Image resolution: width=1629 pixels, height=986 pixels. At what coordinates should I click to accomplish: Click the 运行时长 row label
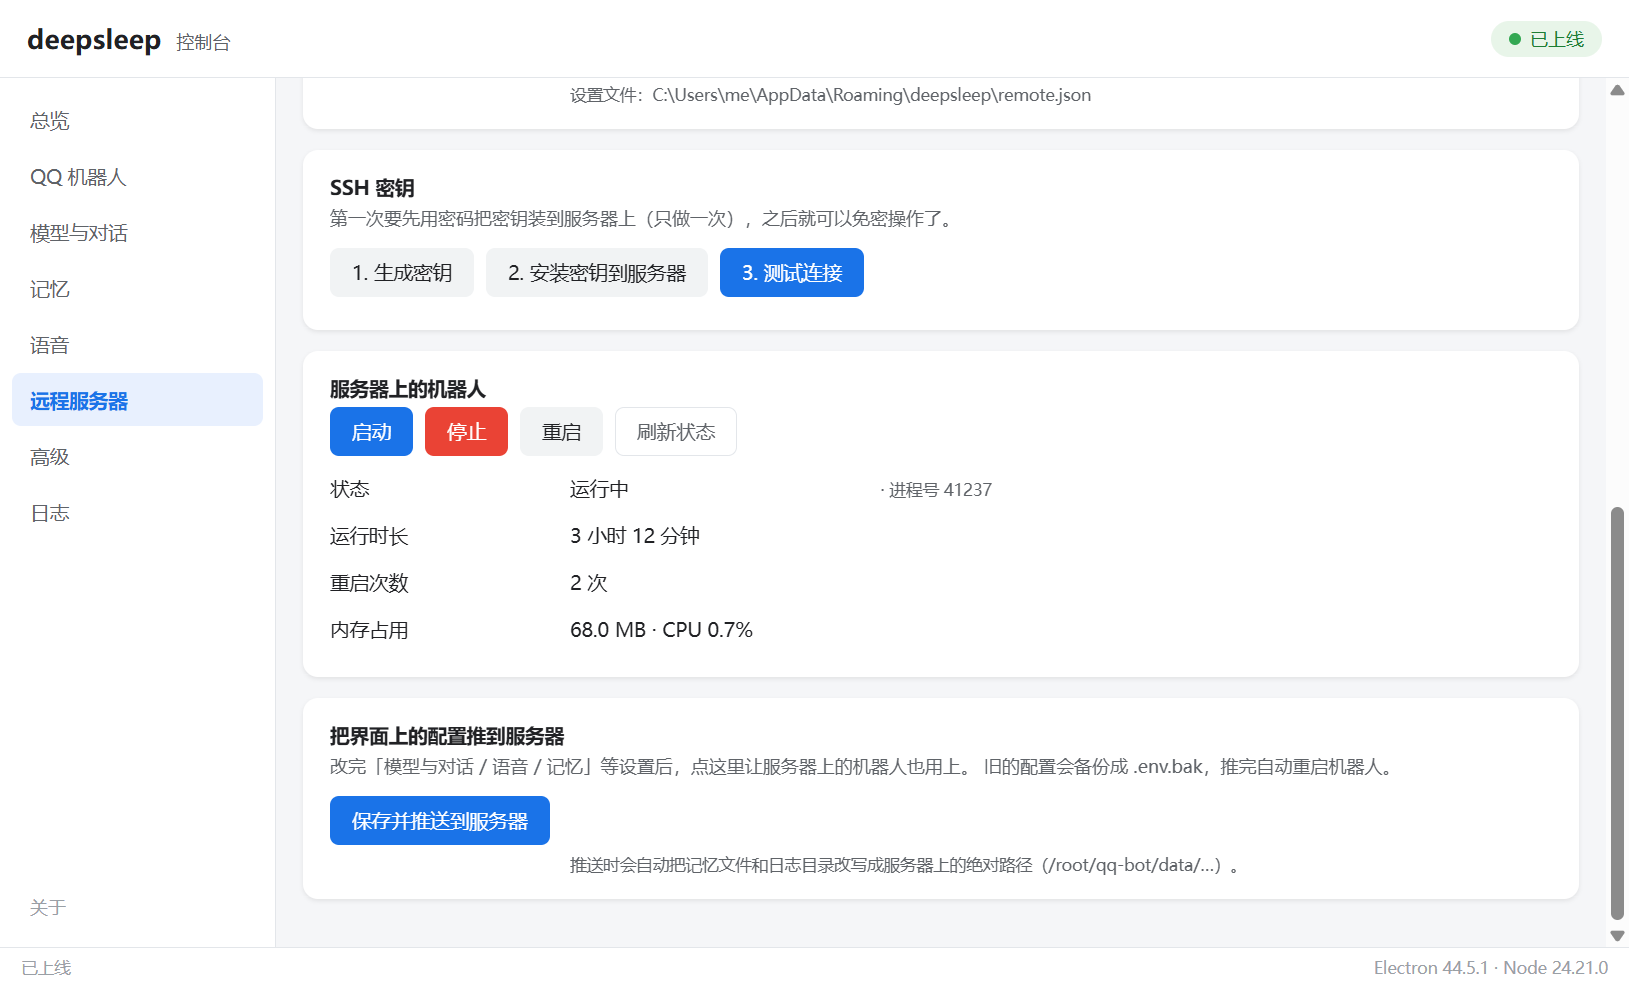coord(369,536)
